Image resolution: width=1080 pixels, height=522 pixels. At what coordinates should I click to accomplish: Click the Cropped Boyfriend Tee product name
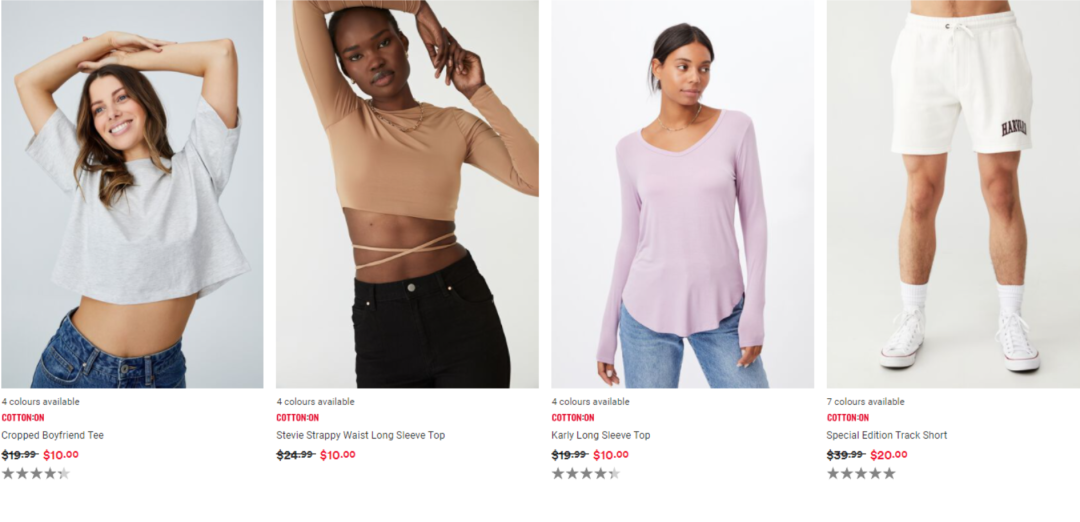[52, 435]
